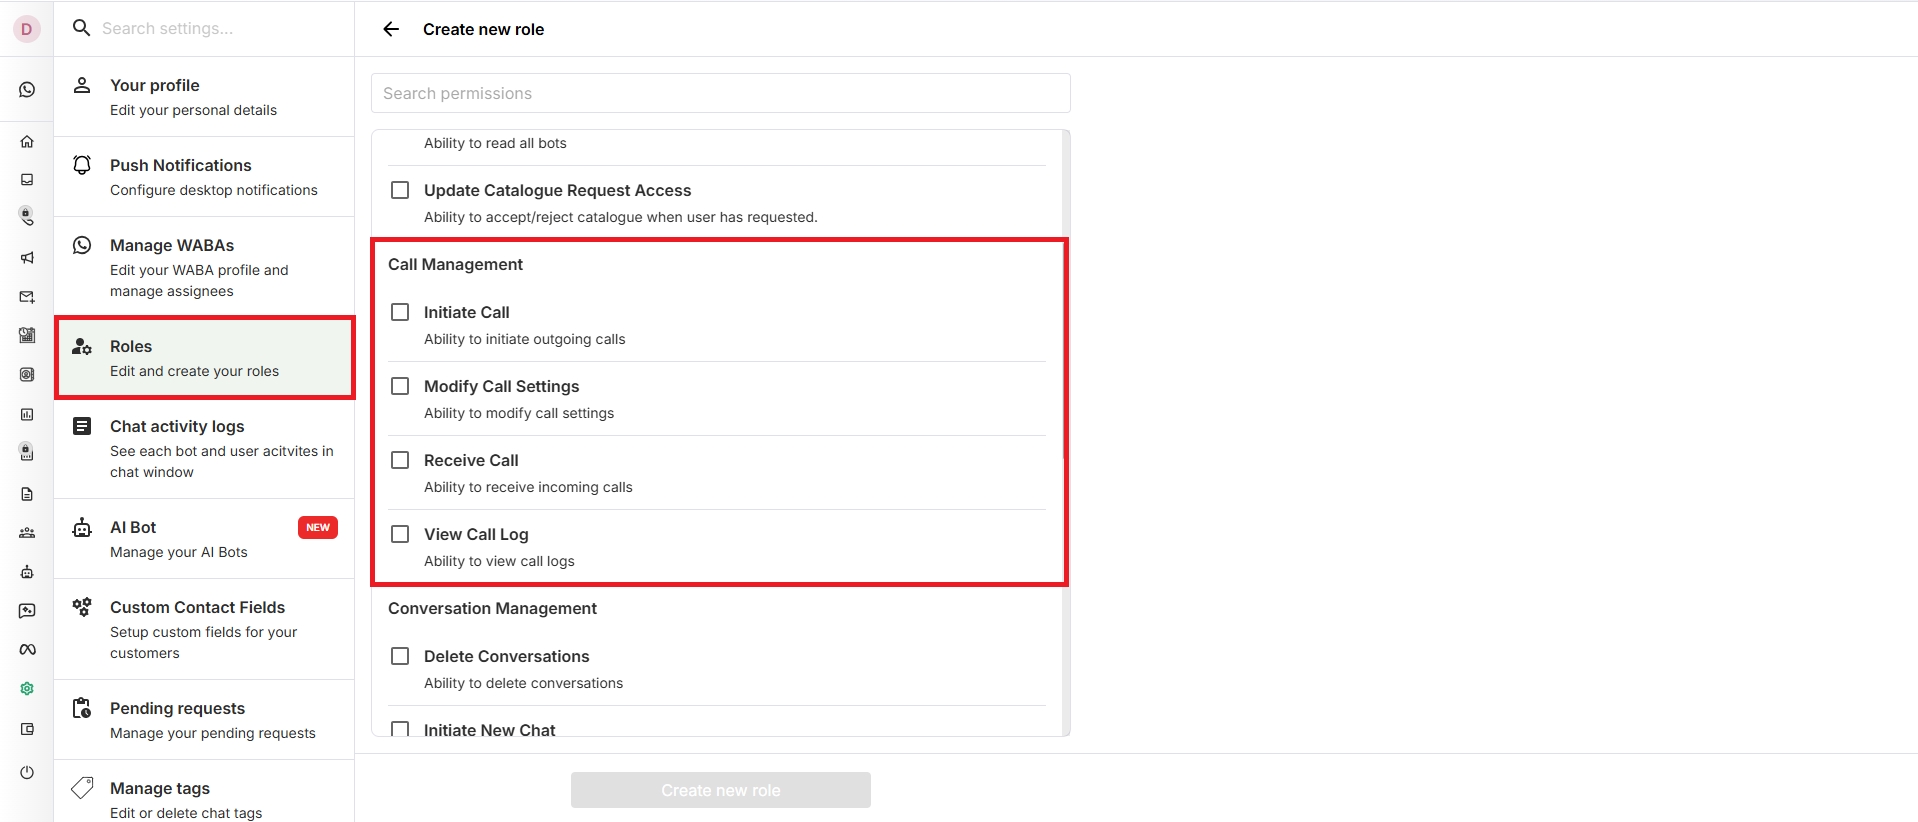Viewport: 1918px width, 822px height.
Task: Select Manage WABAs in settings list
Action: tap(204, 267)
